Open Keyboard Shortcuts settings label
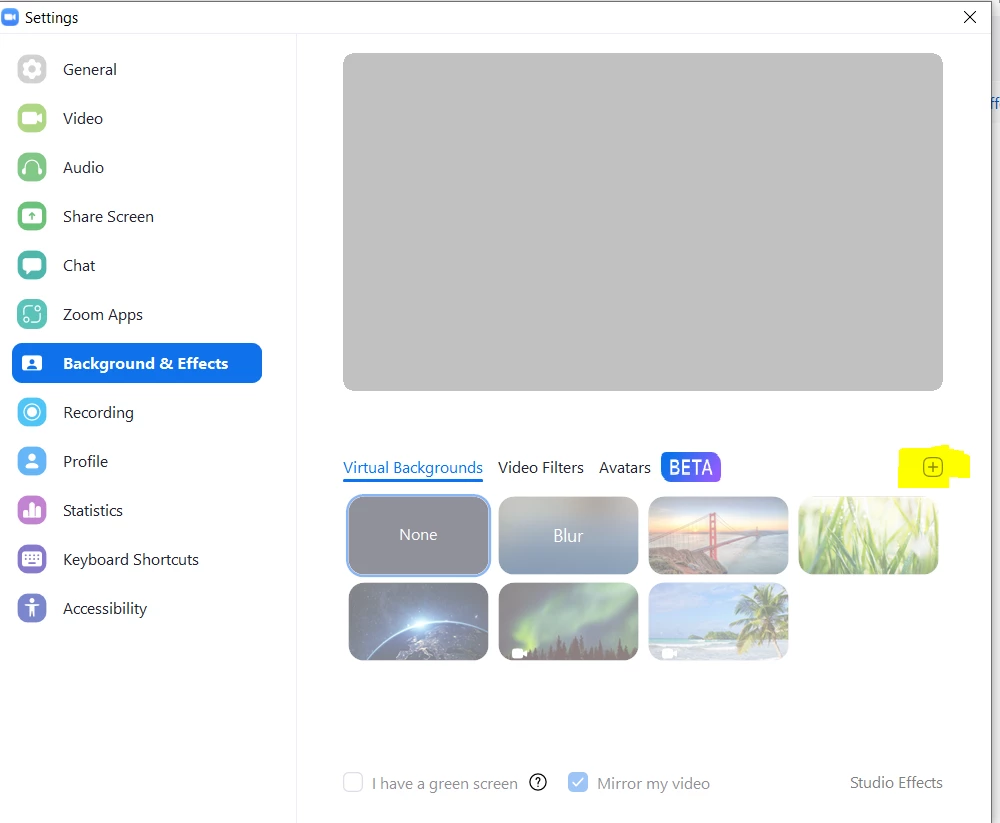This screenshot has width=1000, height=823. tap(131, 560)
